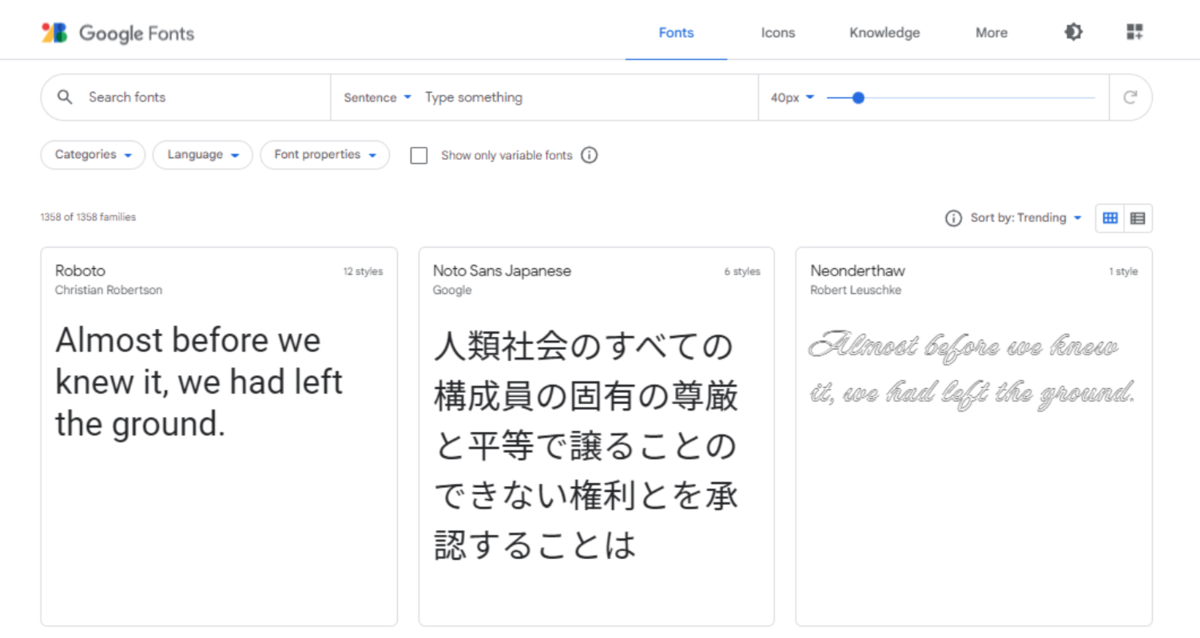Screen dimensions: 1200x638
Task: Click the reset refresh icon
Action: (x=1130, y=97)
